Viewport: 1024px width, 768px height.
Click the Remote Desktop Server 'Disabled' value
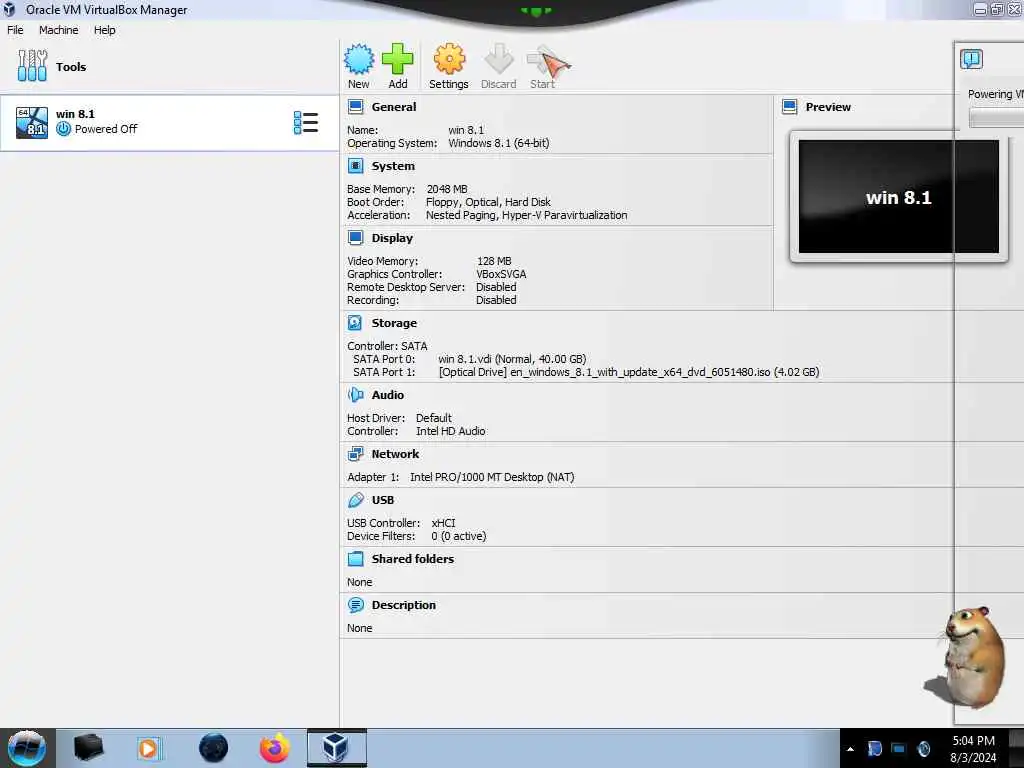point(496,287)
